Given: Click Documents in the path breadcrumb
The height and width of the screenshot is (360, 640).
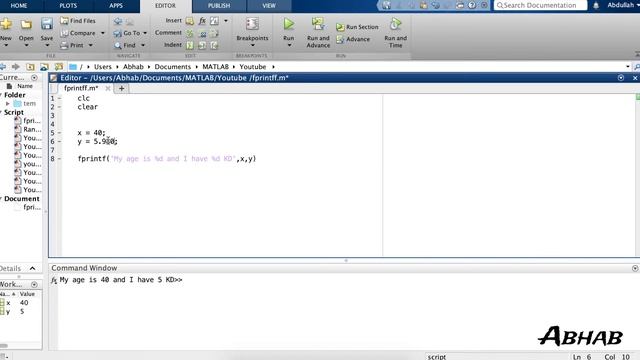Looking at the screenshot, I should 172,67.
